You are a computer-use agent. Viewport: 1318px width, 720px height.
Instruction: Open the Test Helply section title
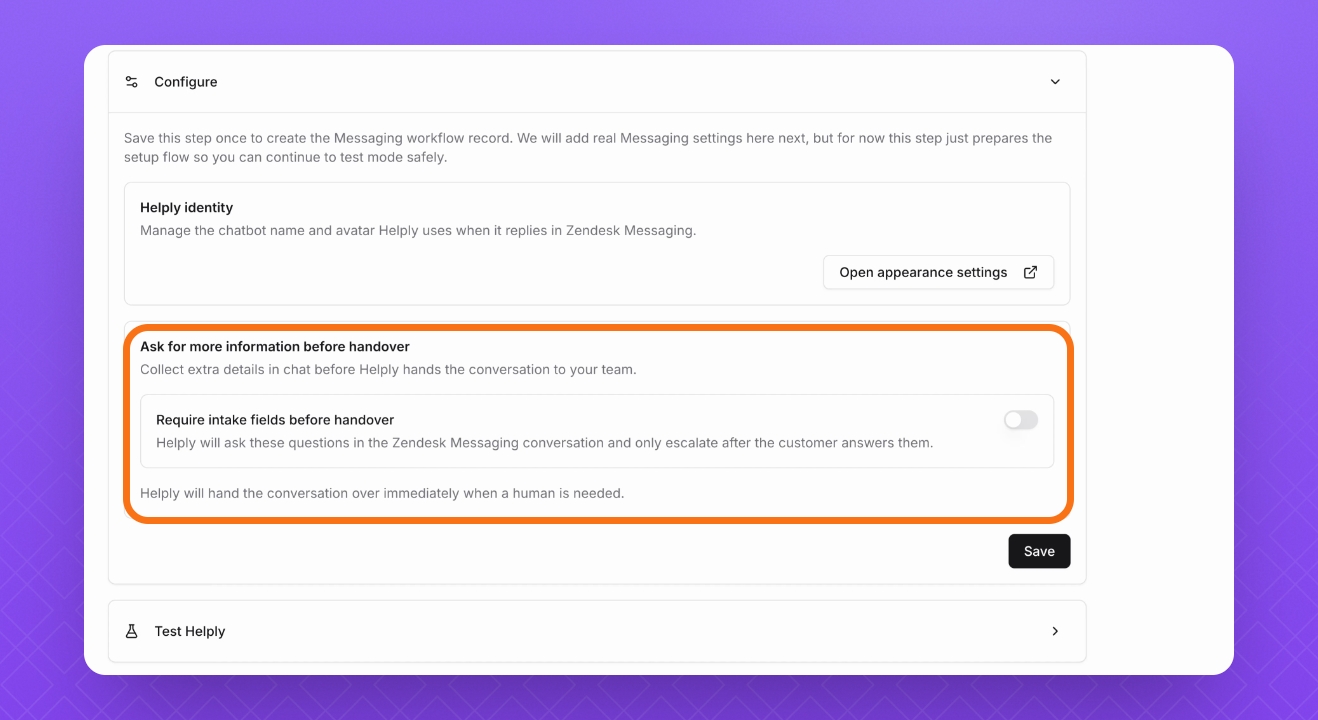(189, 632)
